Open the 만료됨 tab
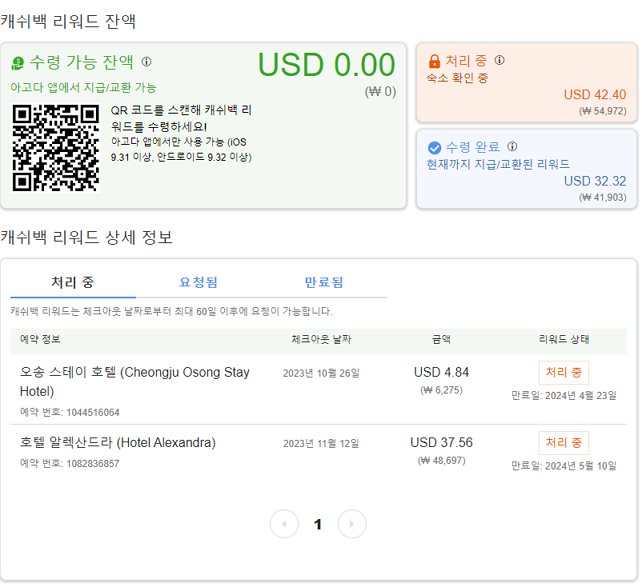 tap(324, 282)
